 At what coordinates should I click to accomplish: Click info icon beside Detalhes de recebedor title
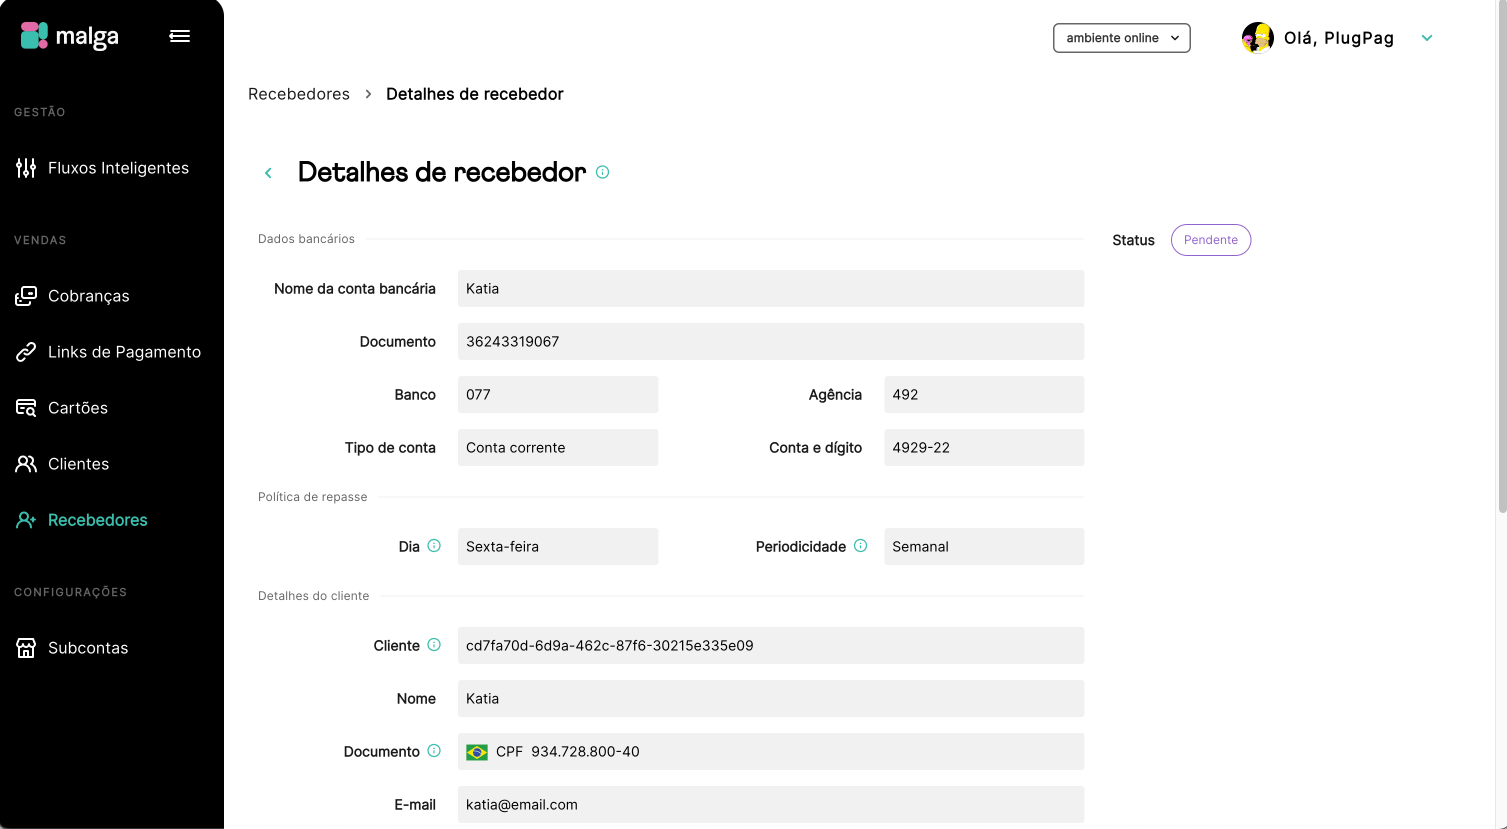click(x=603, y=172)
